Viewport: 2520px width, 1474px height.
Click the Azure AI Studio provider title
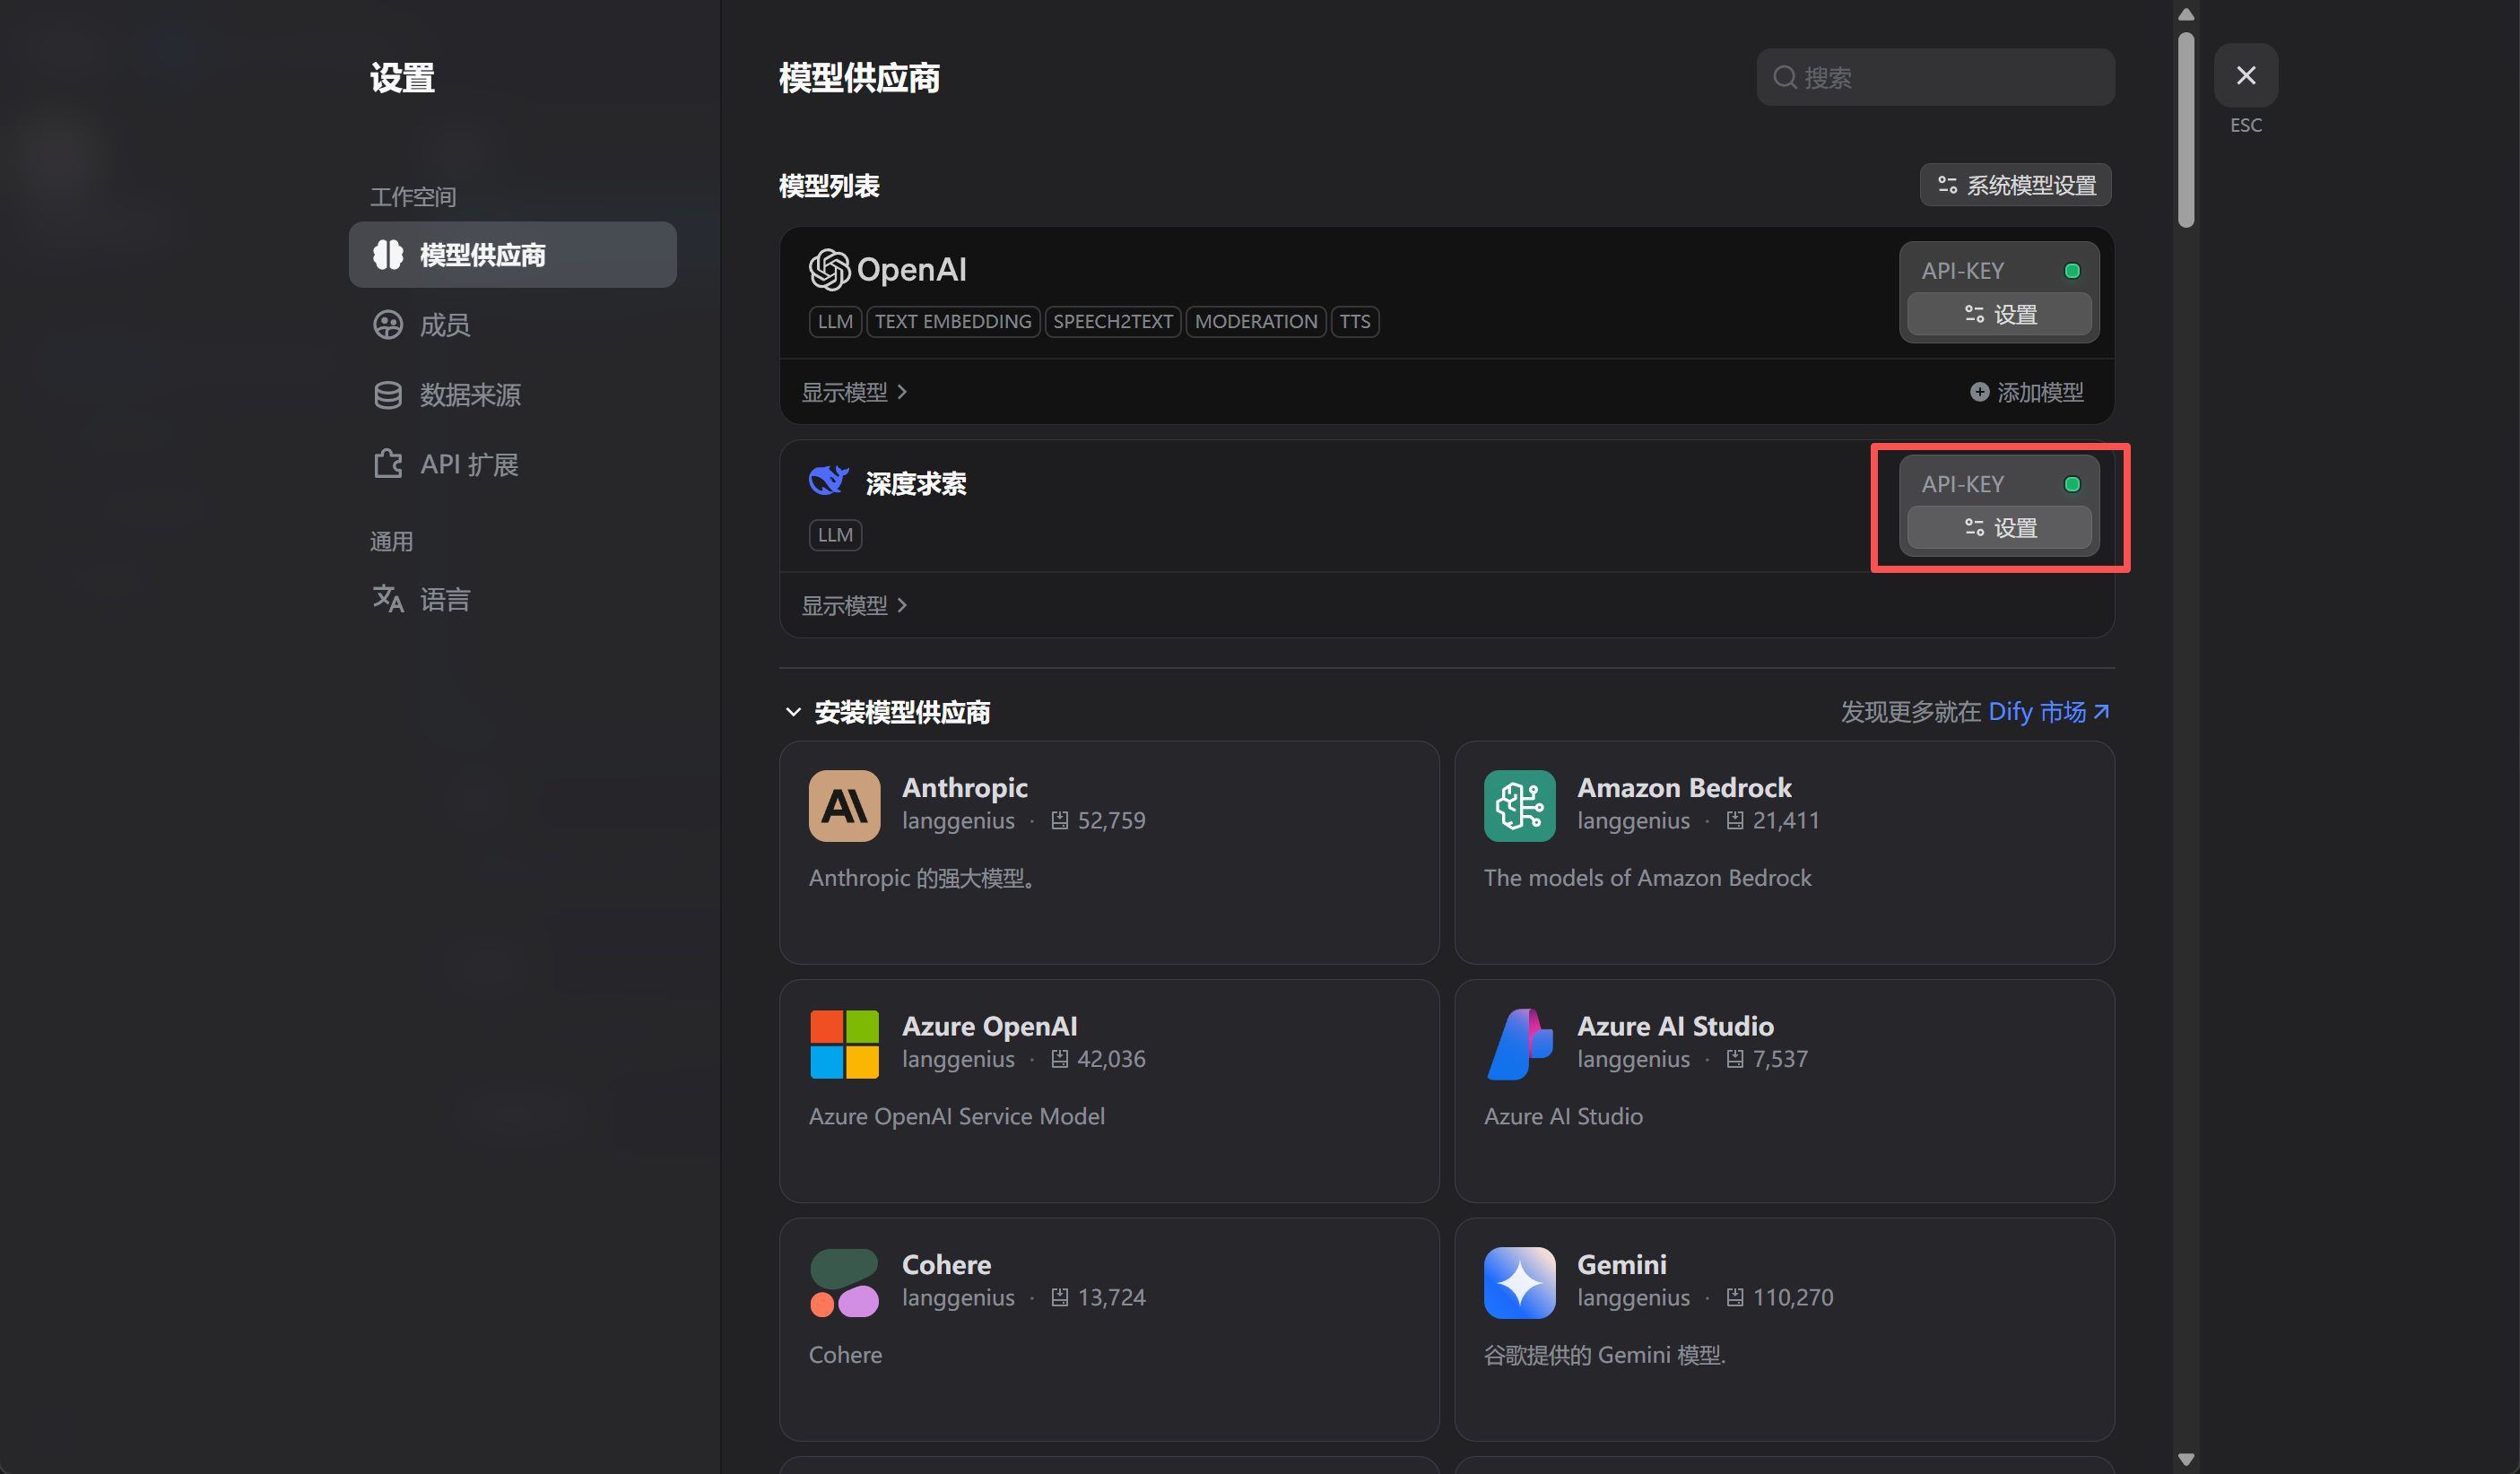coord(1675,1026)
